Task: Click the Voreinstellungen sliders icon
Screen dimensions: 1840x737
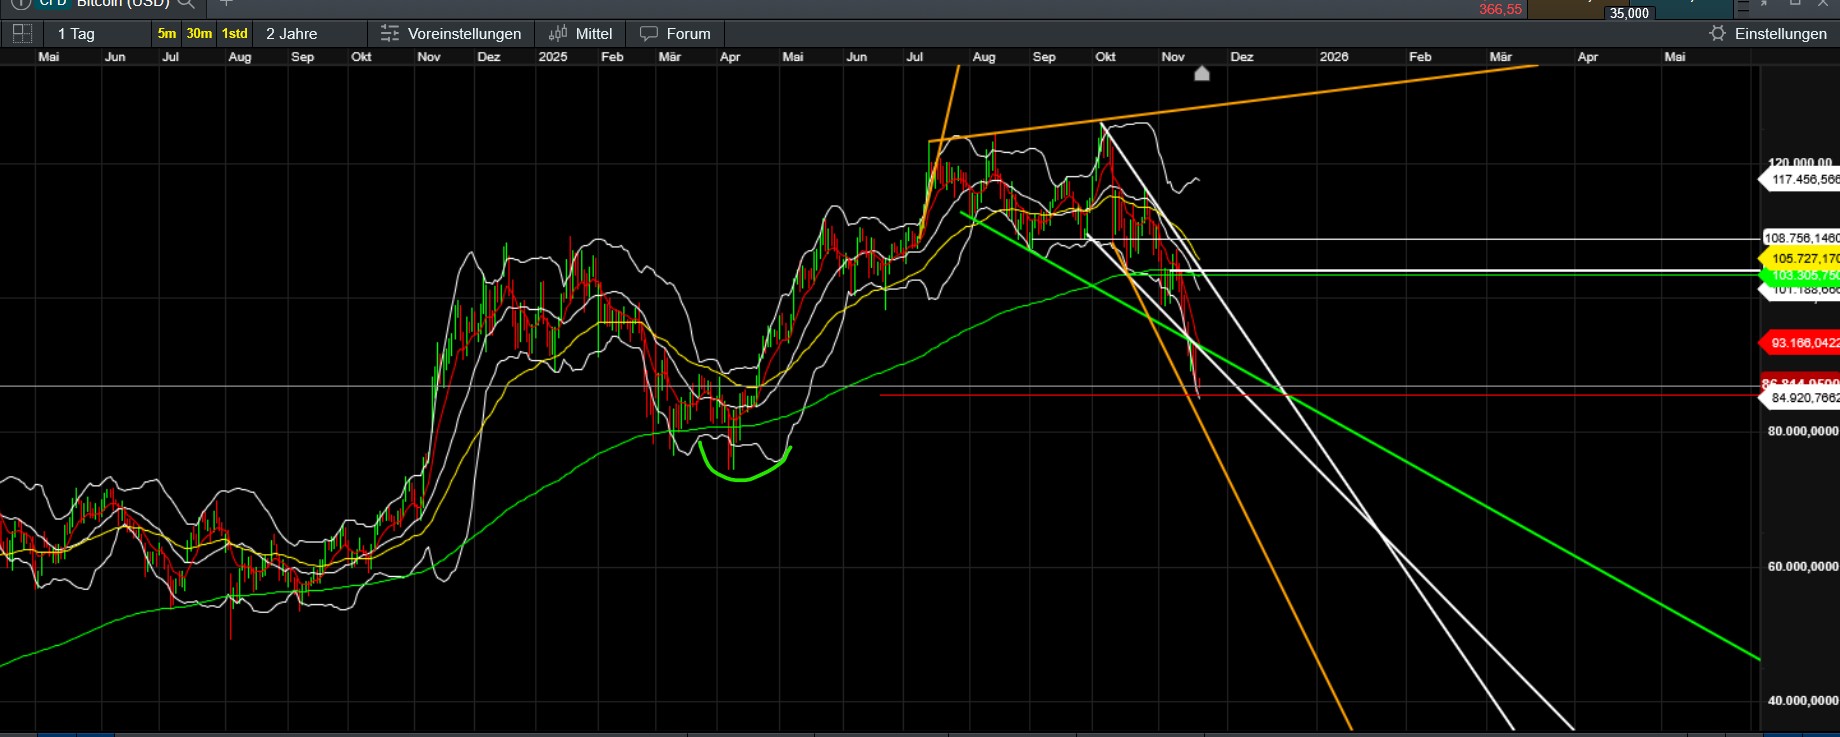Action: [390, 33]
